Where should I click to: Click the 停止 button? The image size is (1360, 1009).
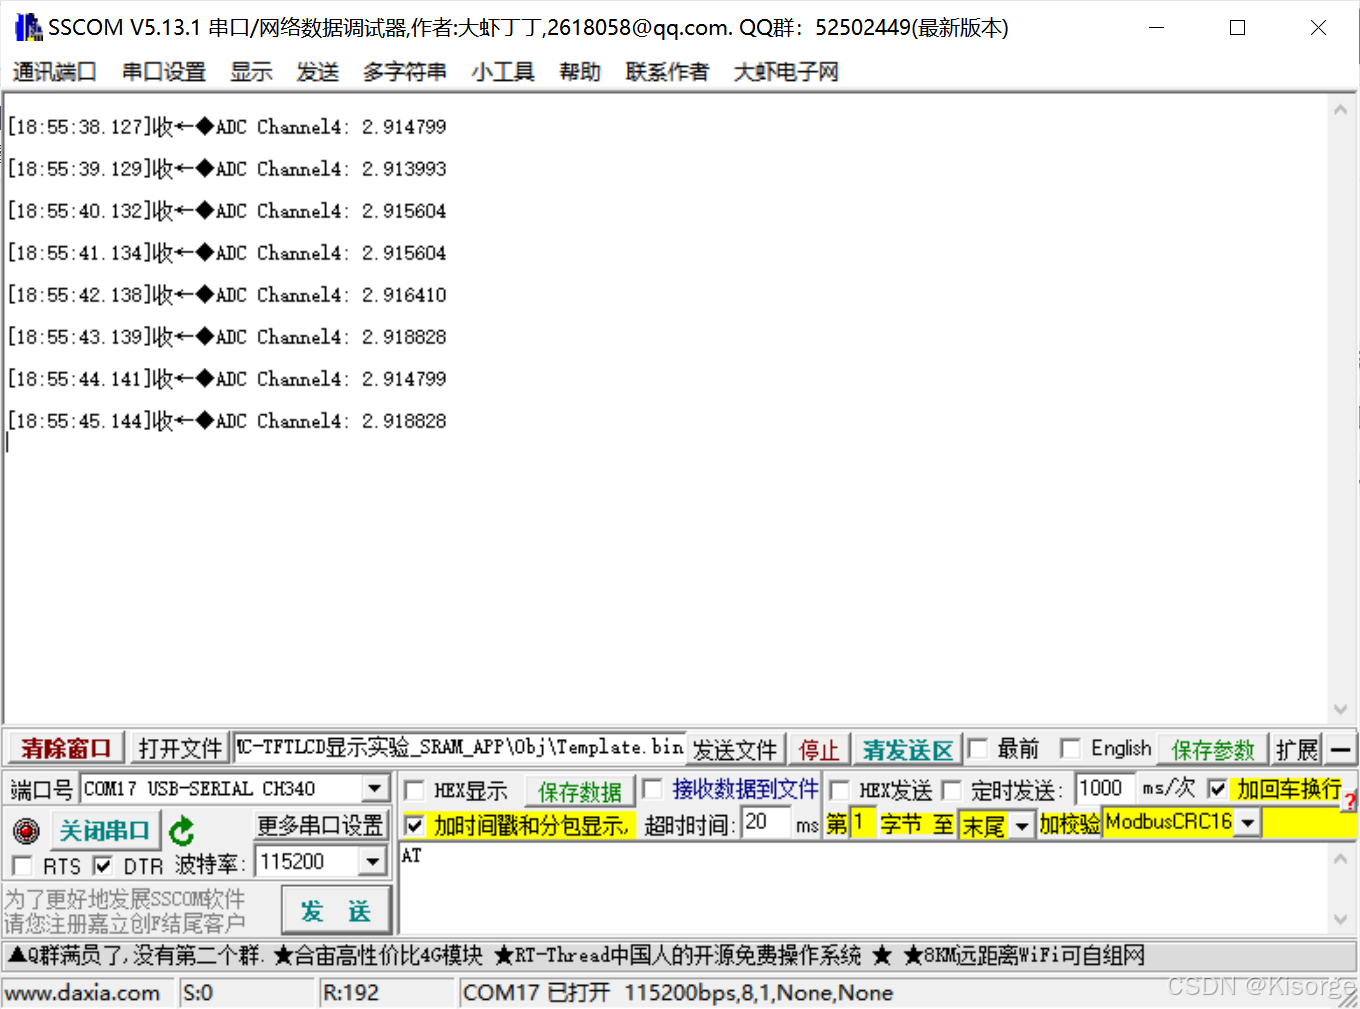819,749
